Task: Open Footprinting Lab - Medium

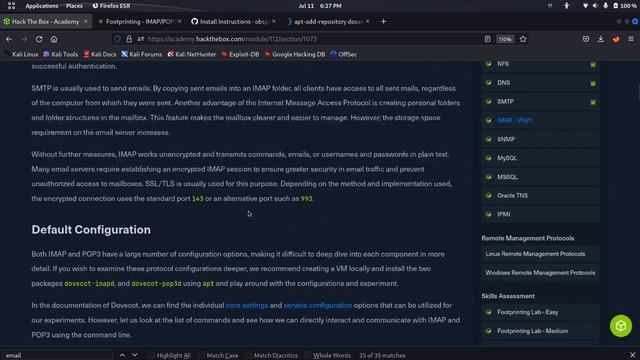Action: 540,331
